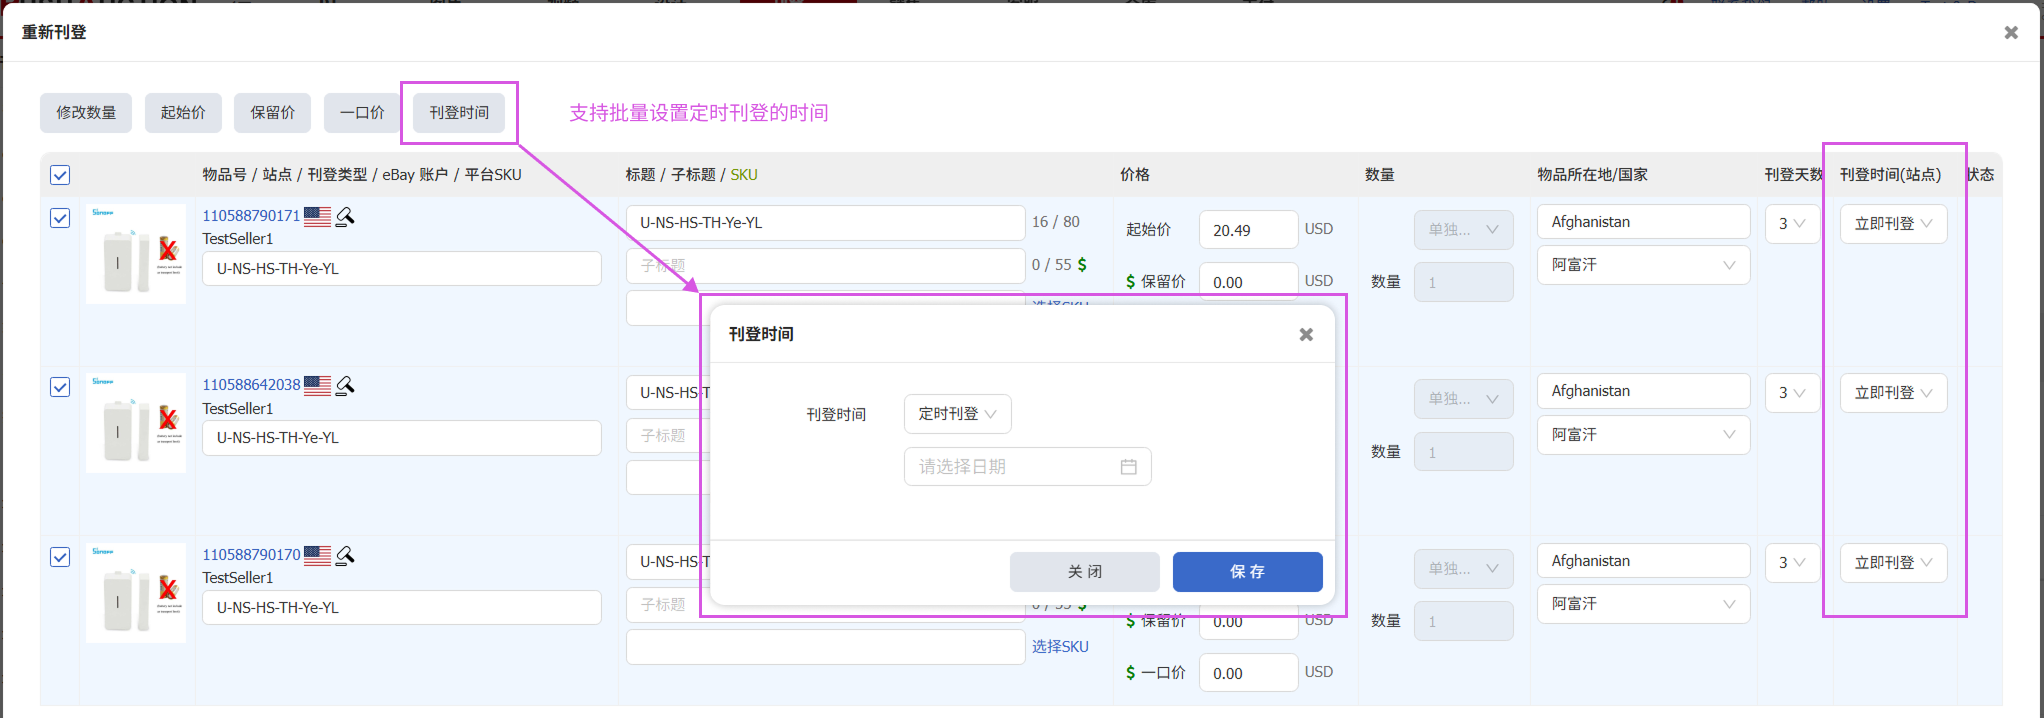2044x718 pixels.
Task: Open the 定时刊登 dropdown in the dialog
Action: (957, 414)
